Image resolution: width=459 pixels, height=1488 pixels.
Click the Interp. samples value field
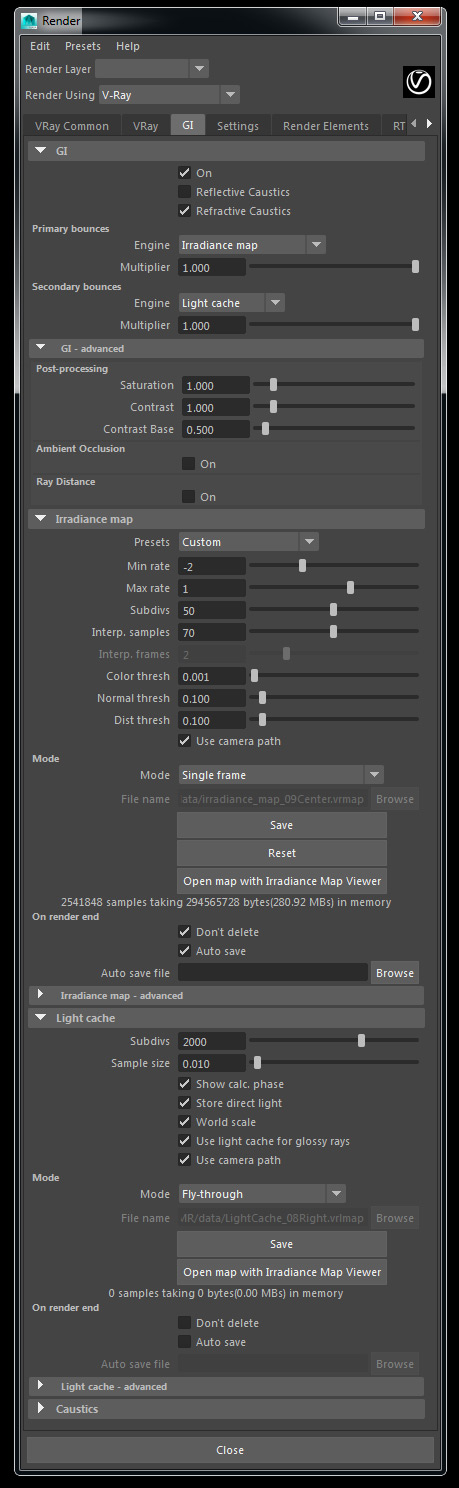coord(212,632)
